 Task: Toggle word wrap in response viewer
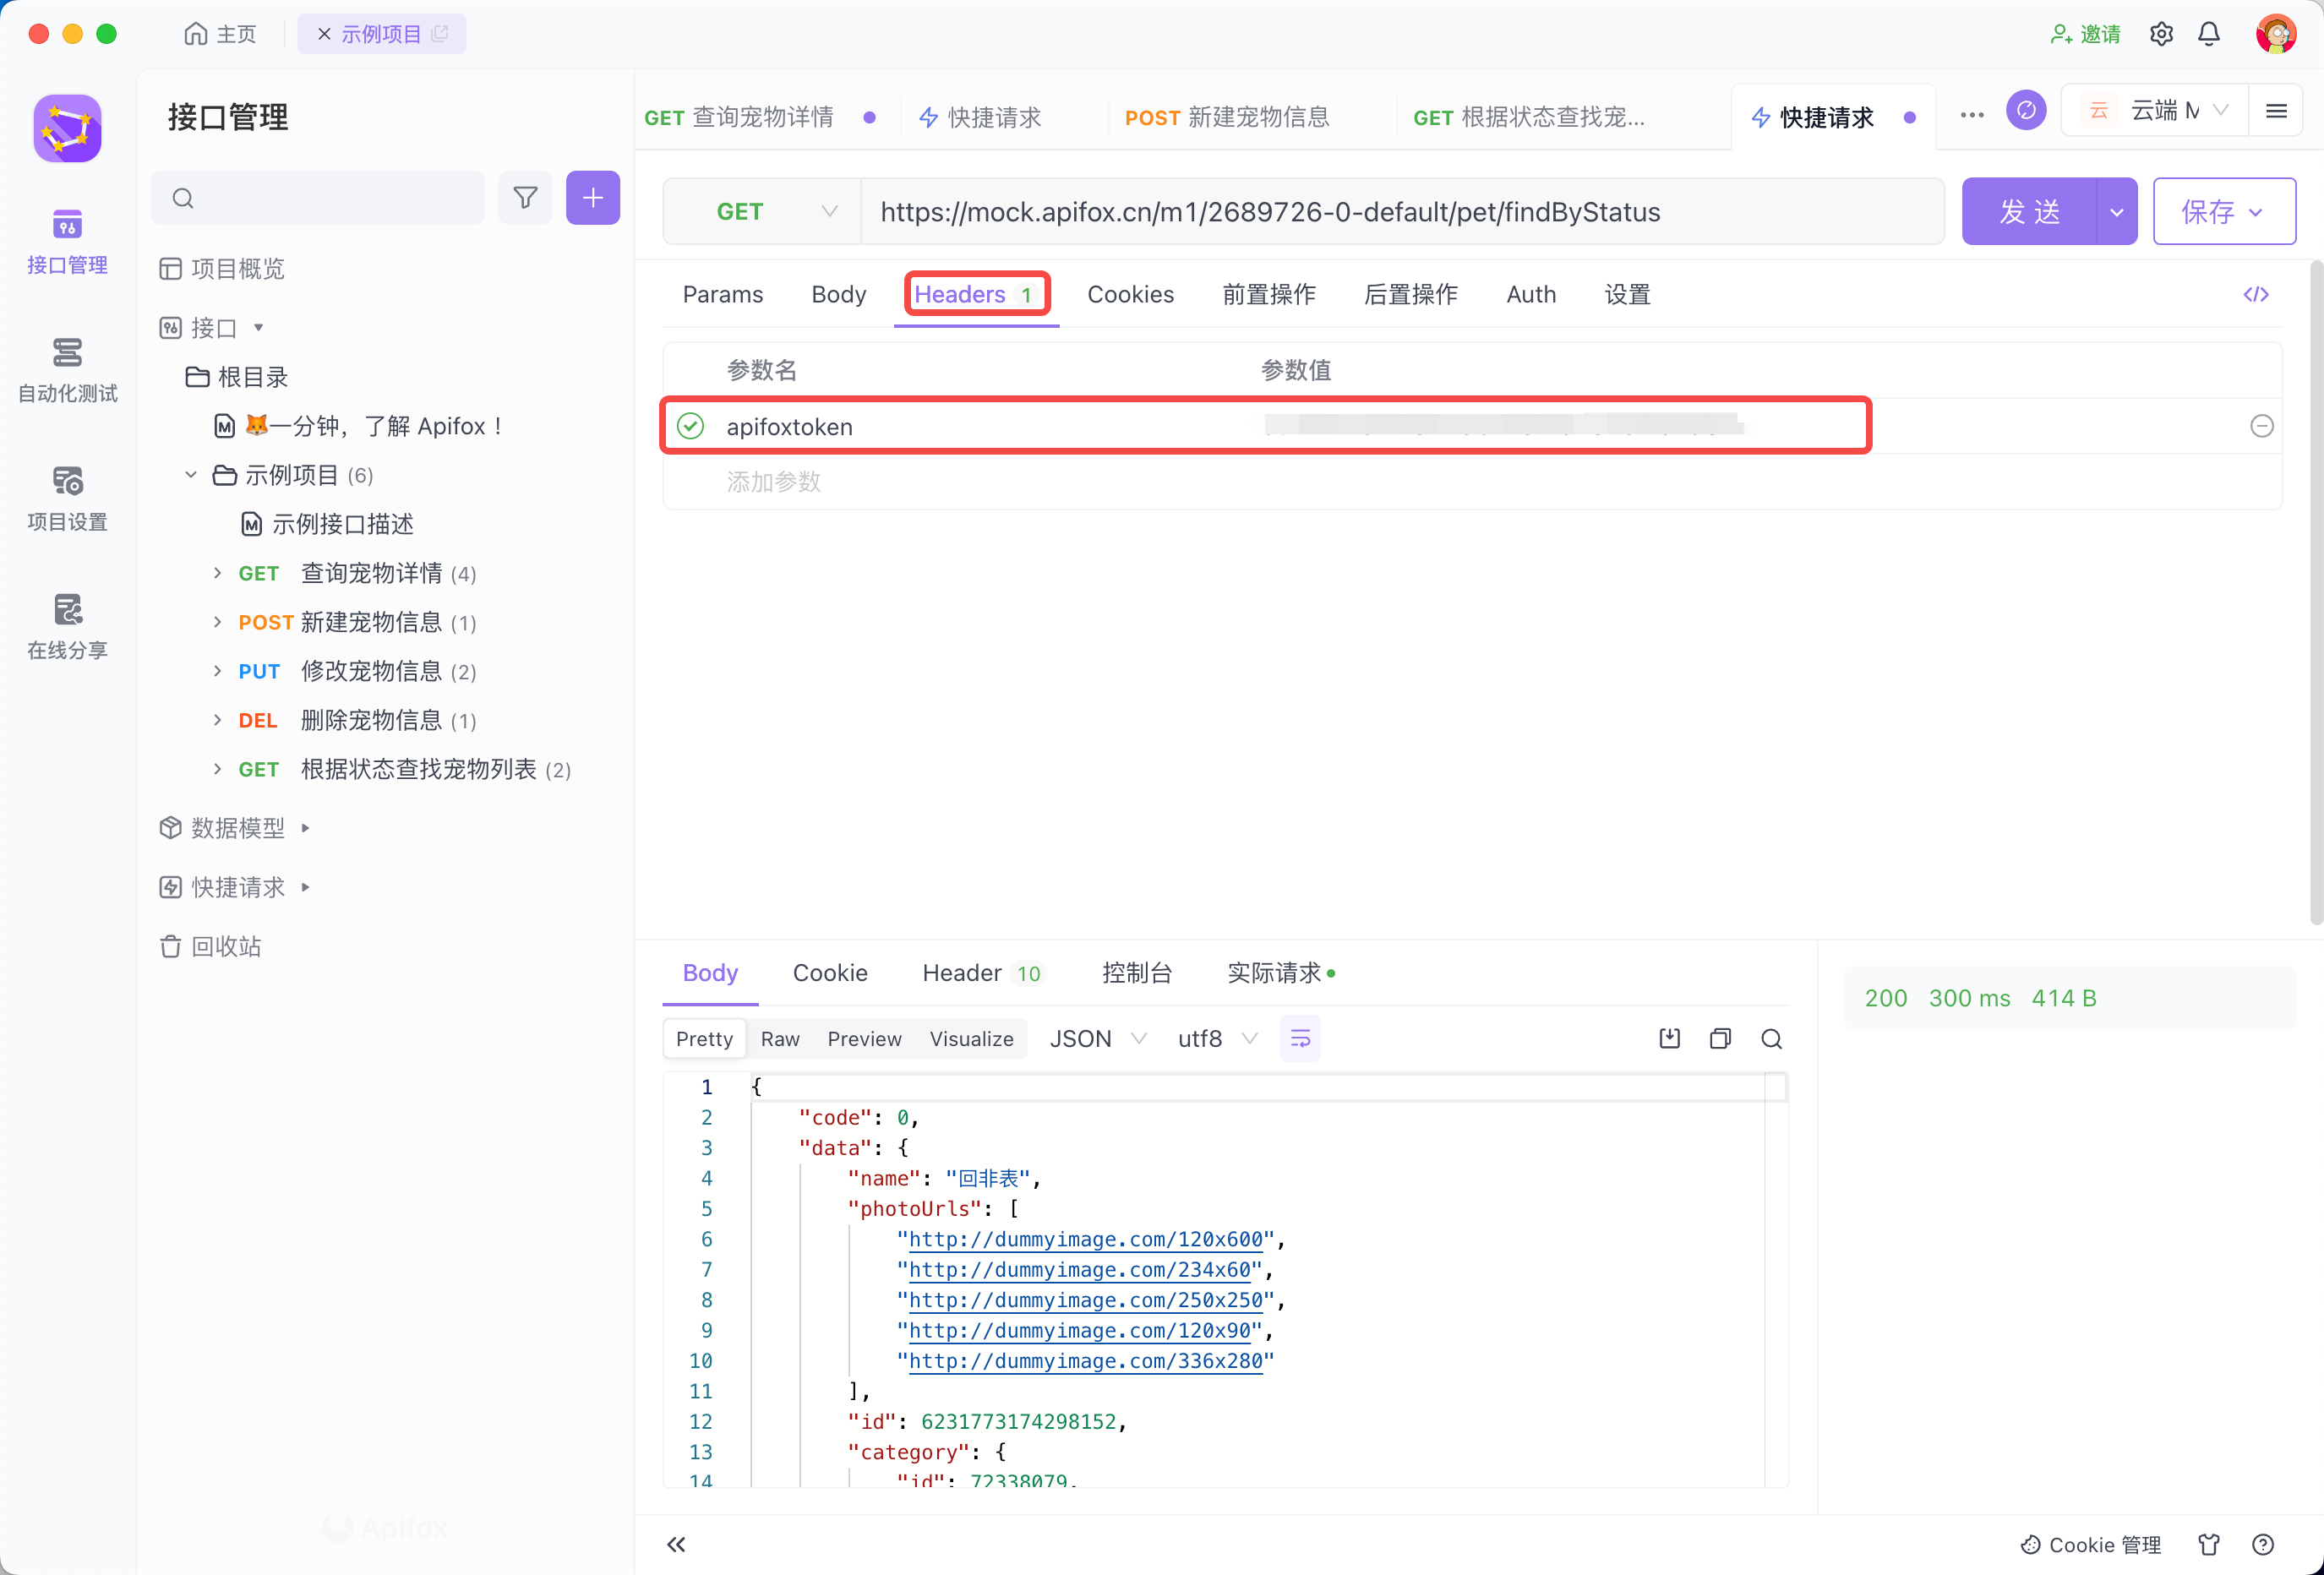pos(1300,1038)
